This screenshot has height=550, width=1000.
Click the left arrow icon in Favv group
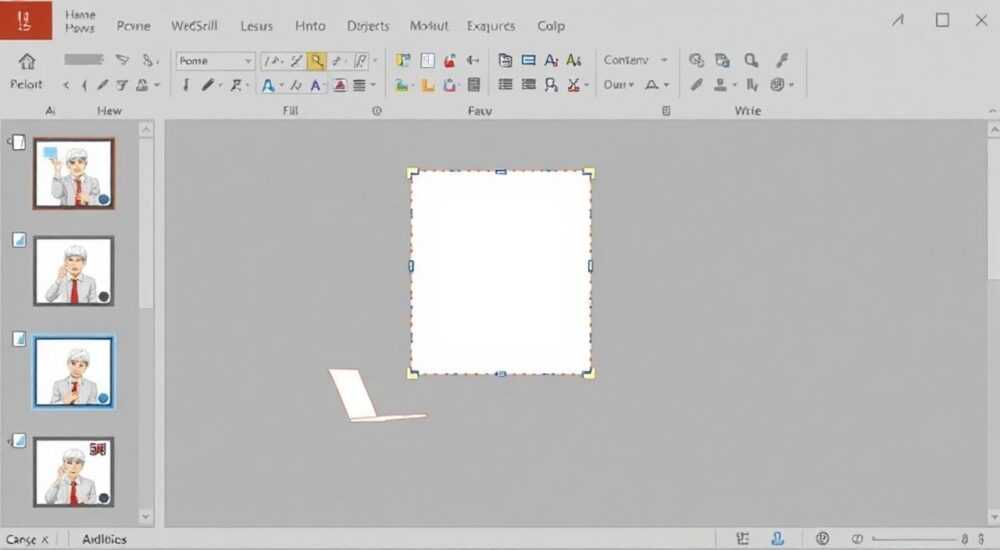click(473, 61)
